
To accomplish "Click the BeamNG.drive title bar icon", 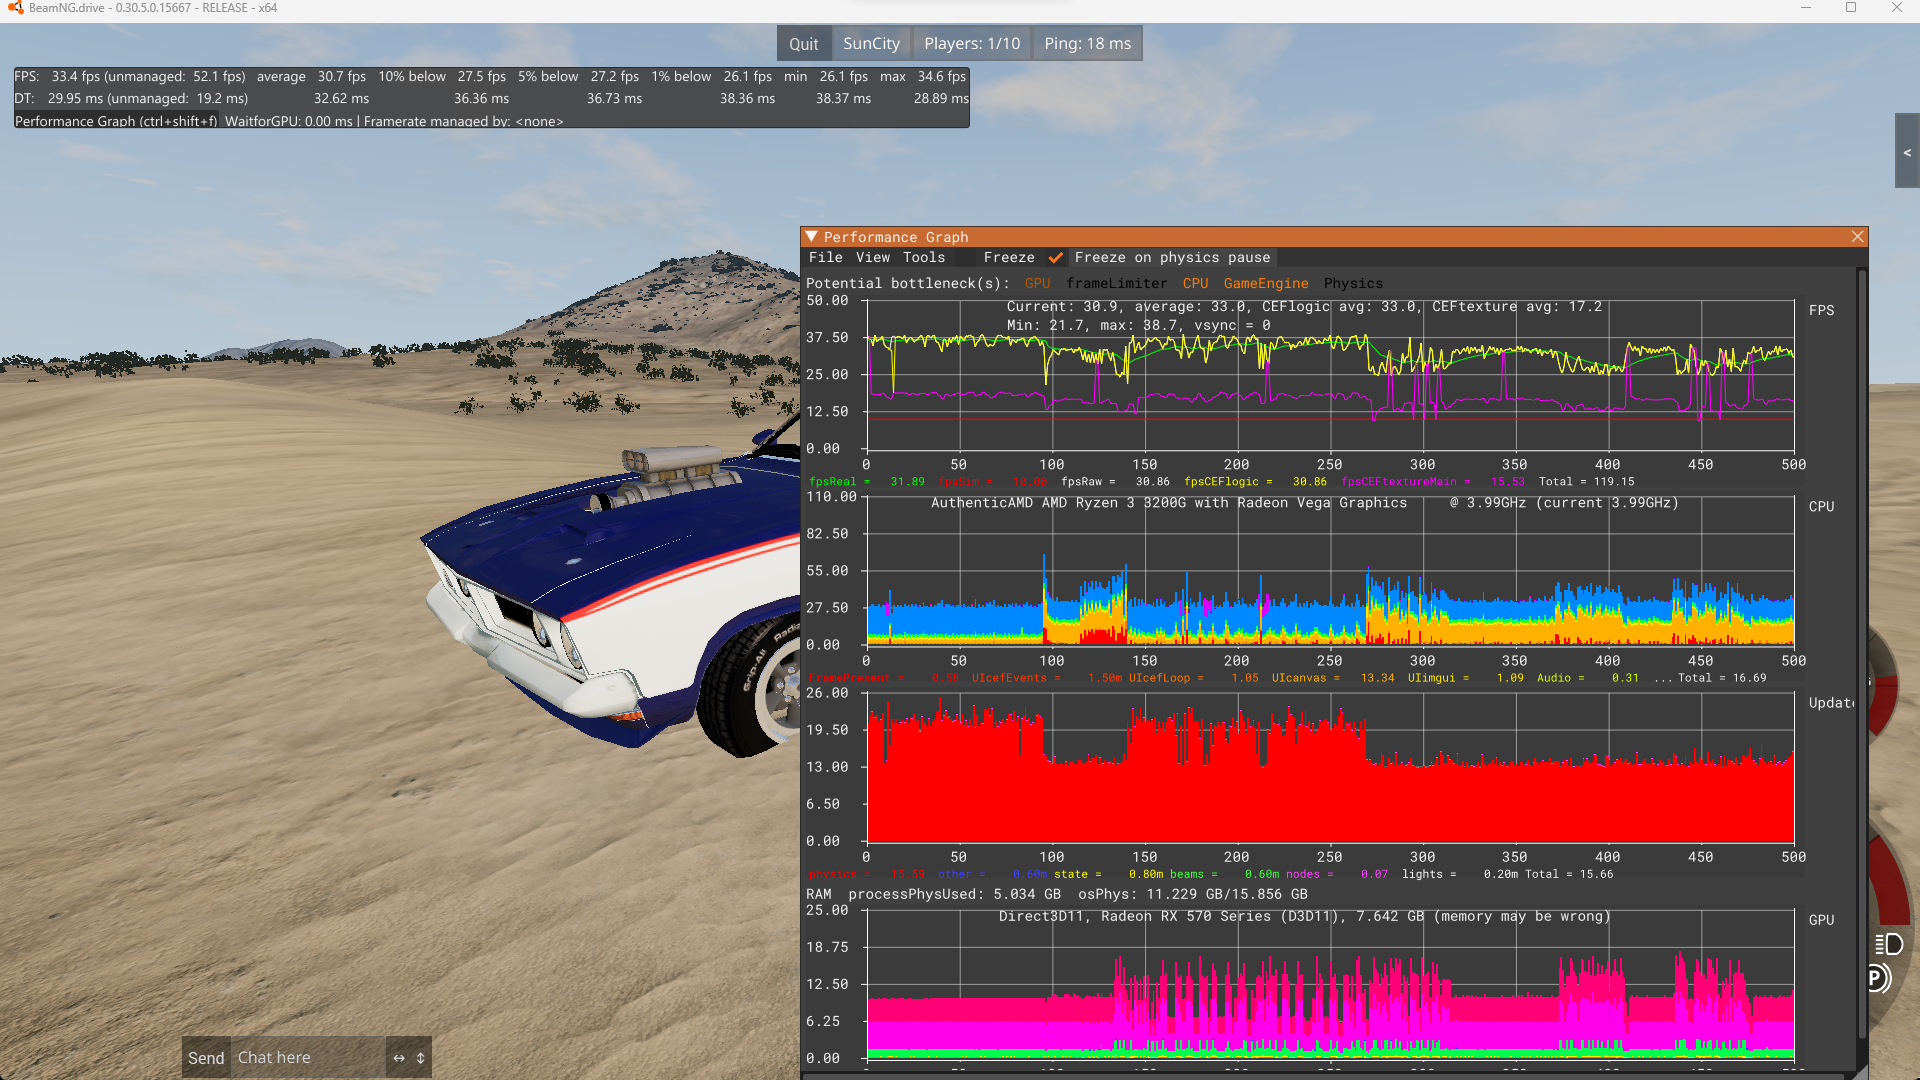I will [x=15, y=8].
